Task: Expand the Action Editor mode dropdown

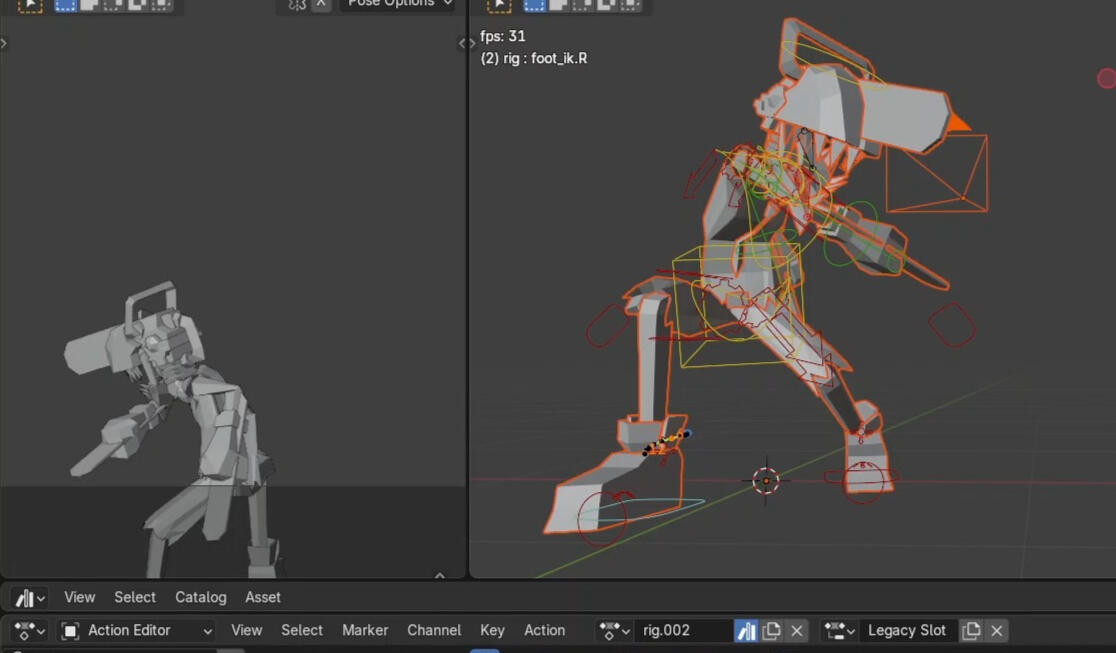Action: [x=137, y=631]
